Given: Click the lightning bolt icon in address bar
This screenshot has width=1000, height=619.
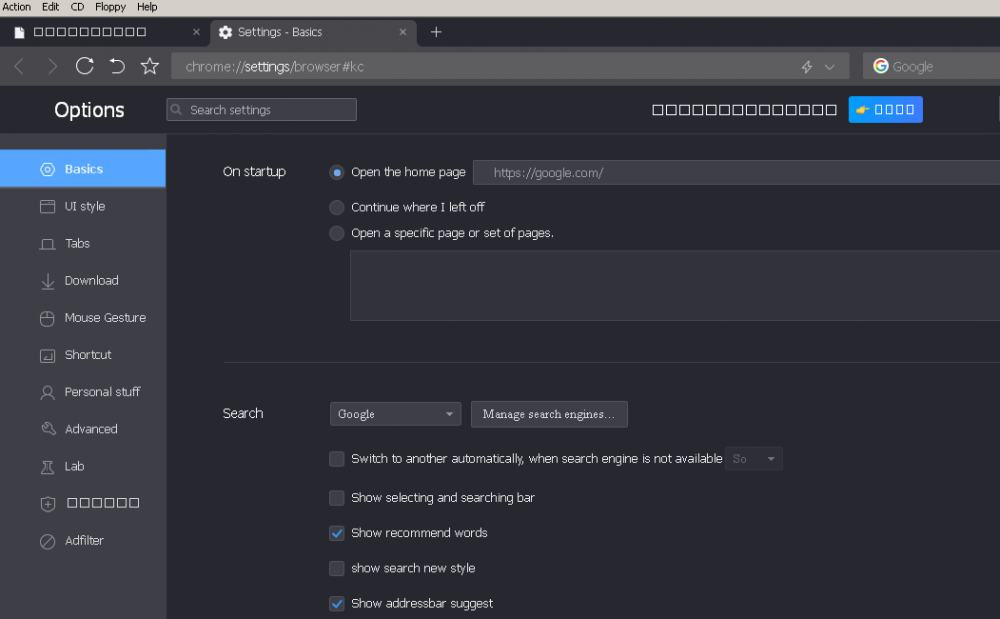Looking at the screenshot, I should pyautogui.click(x=807, y=67).
